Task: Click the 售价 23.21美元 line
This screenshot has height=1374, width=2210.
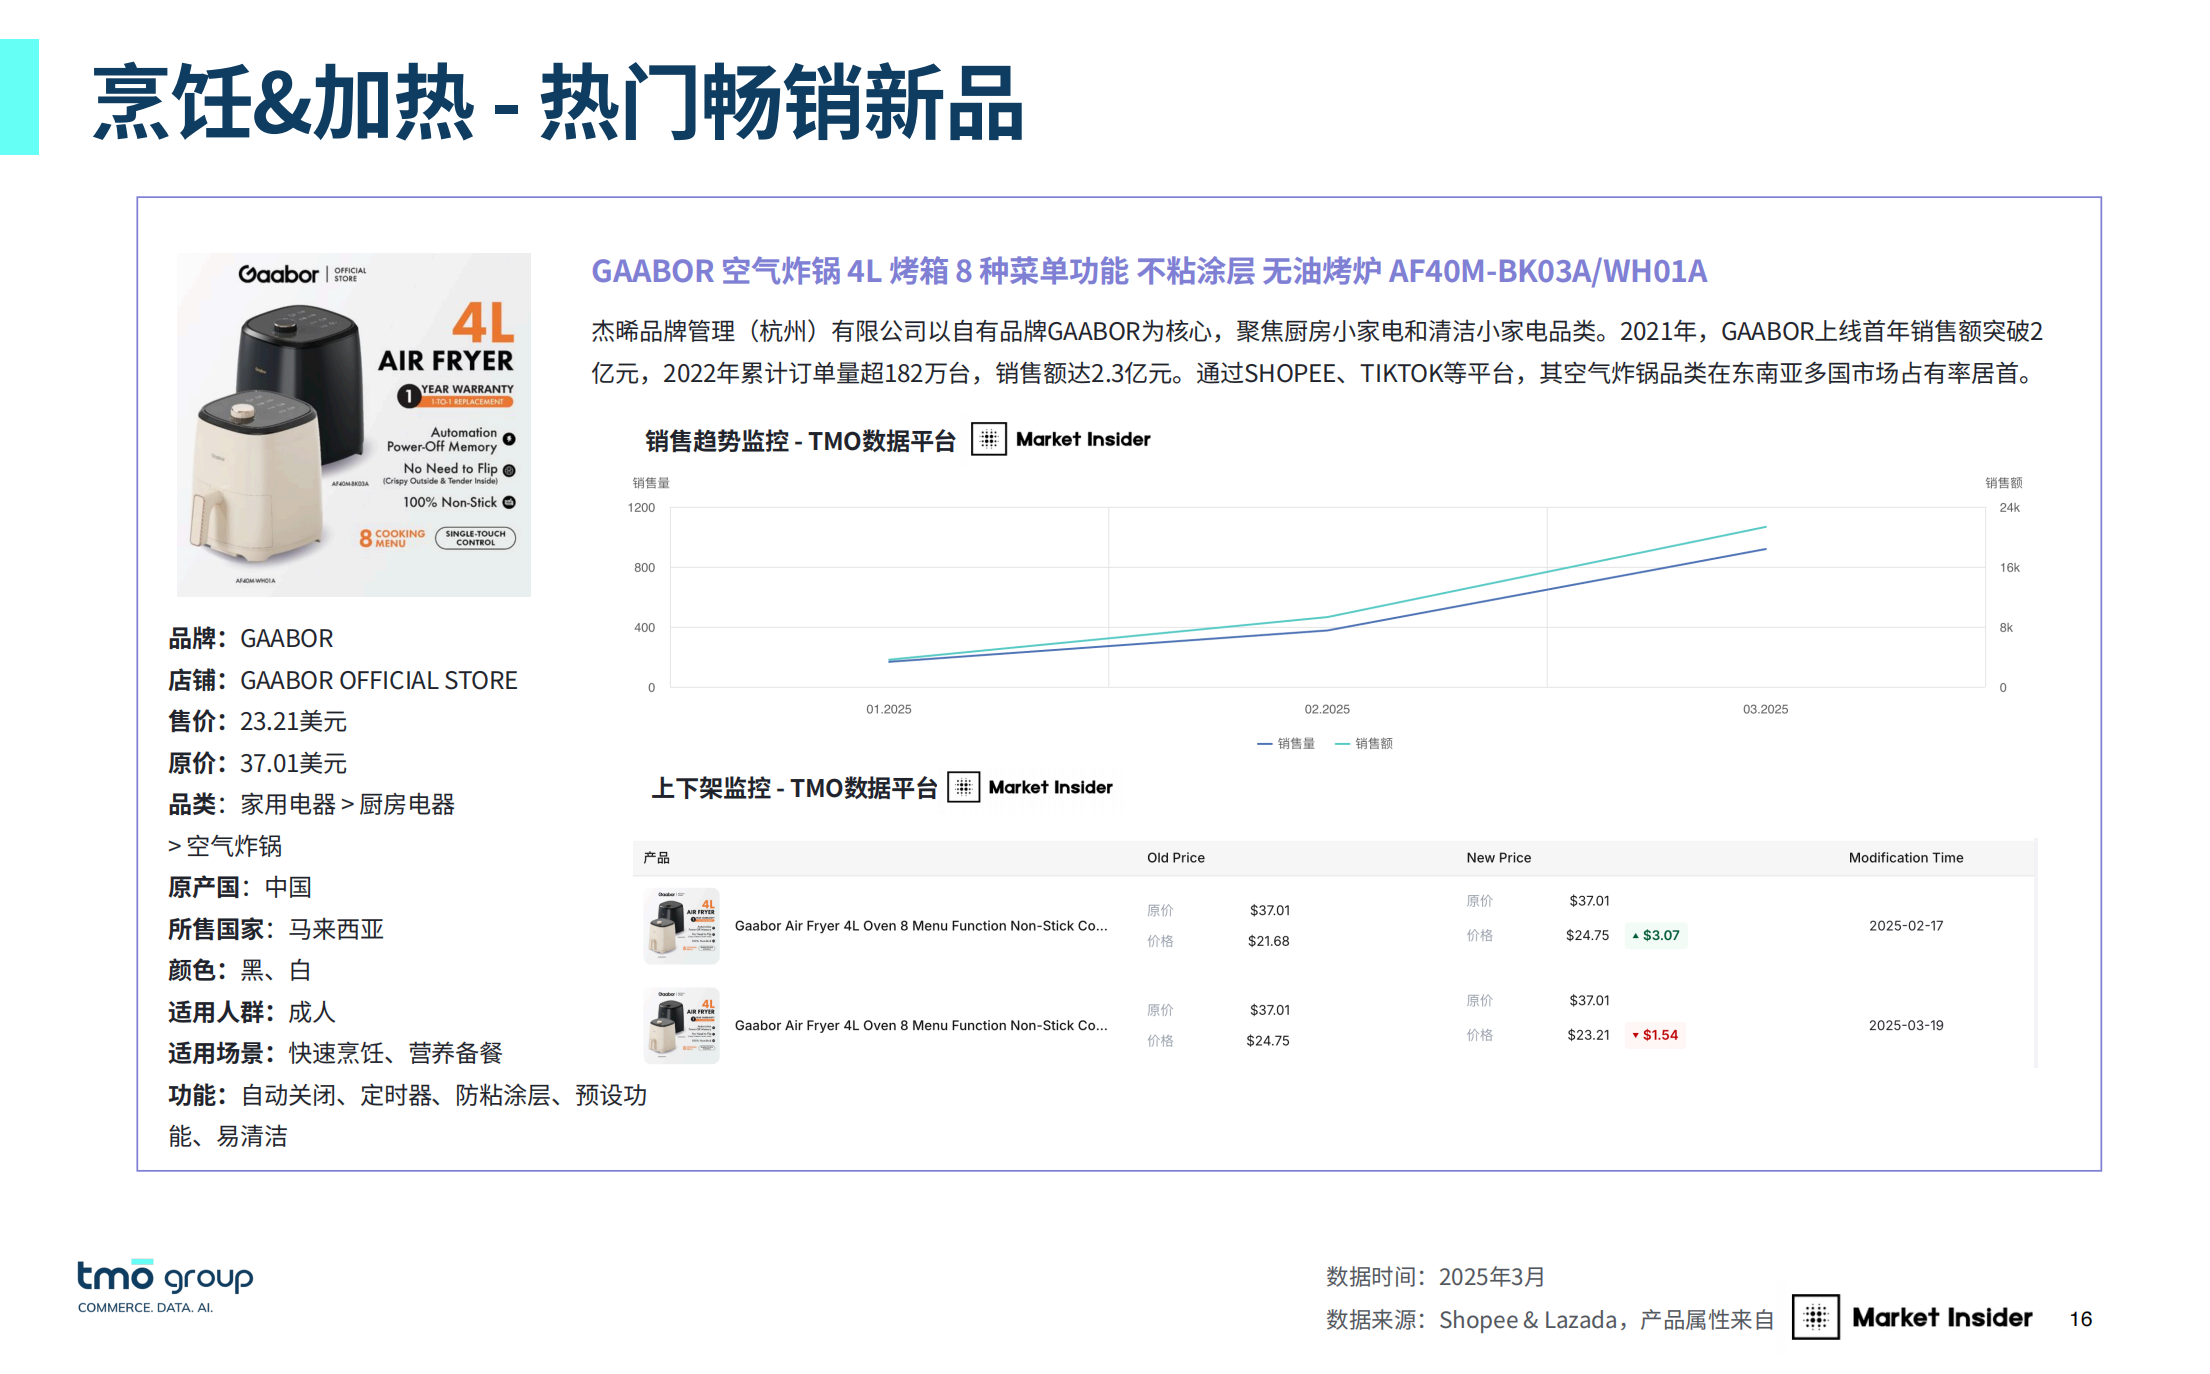Action: tap(257, 721)
